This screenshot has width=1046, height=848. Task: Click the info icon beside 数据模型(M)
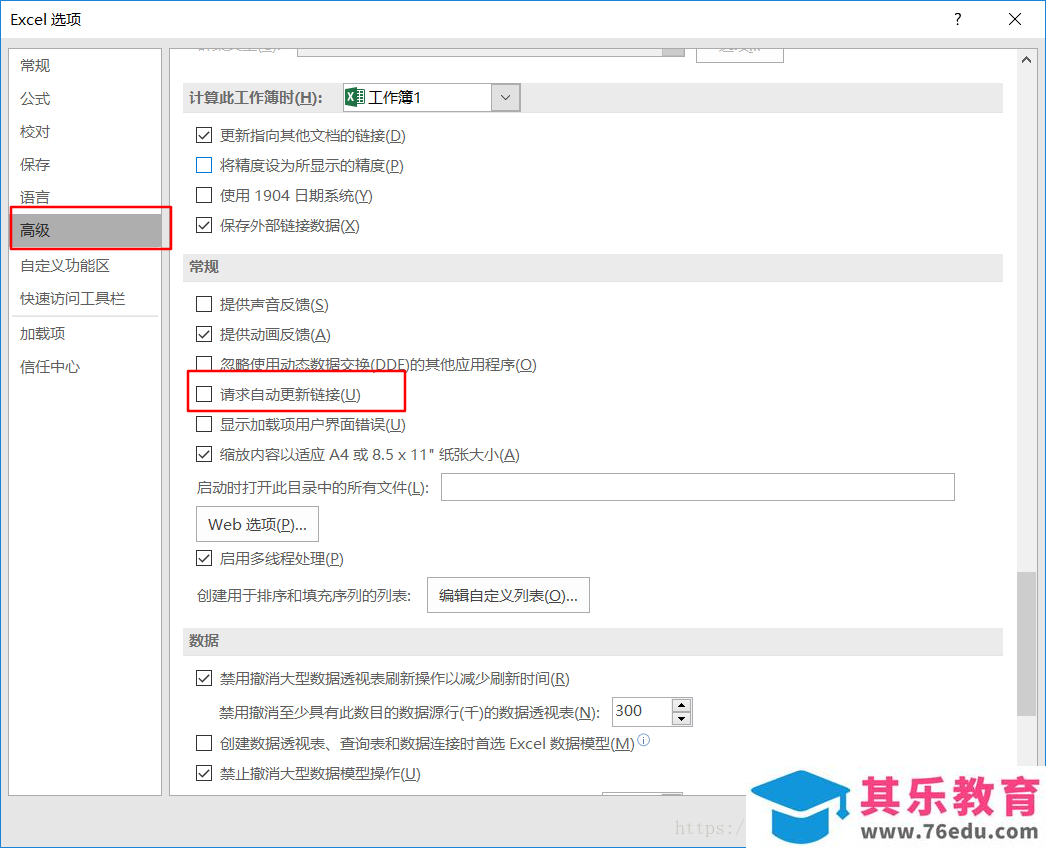(x=644, y=740)
